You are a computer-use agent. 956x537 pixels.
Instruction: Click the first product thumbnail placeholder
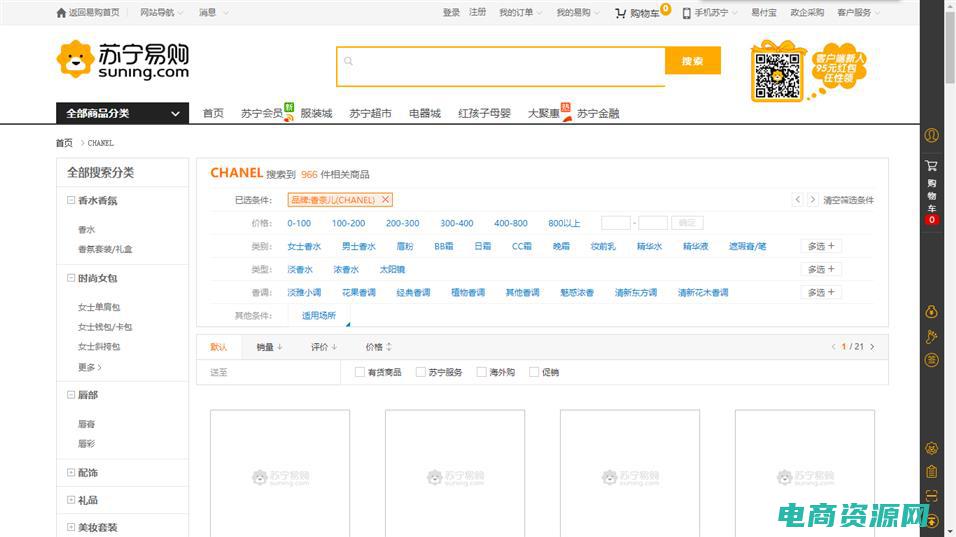tap(280, 473)
